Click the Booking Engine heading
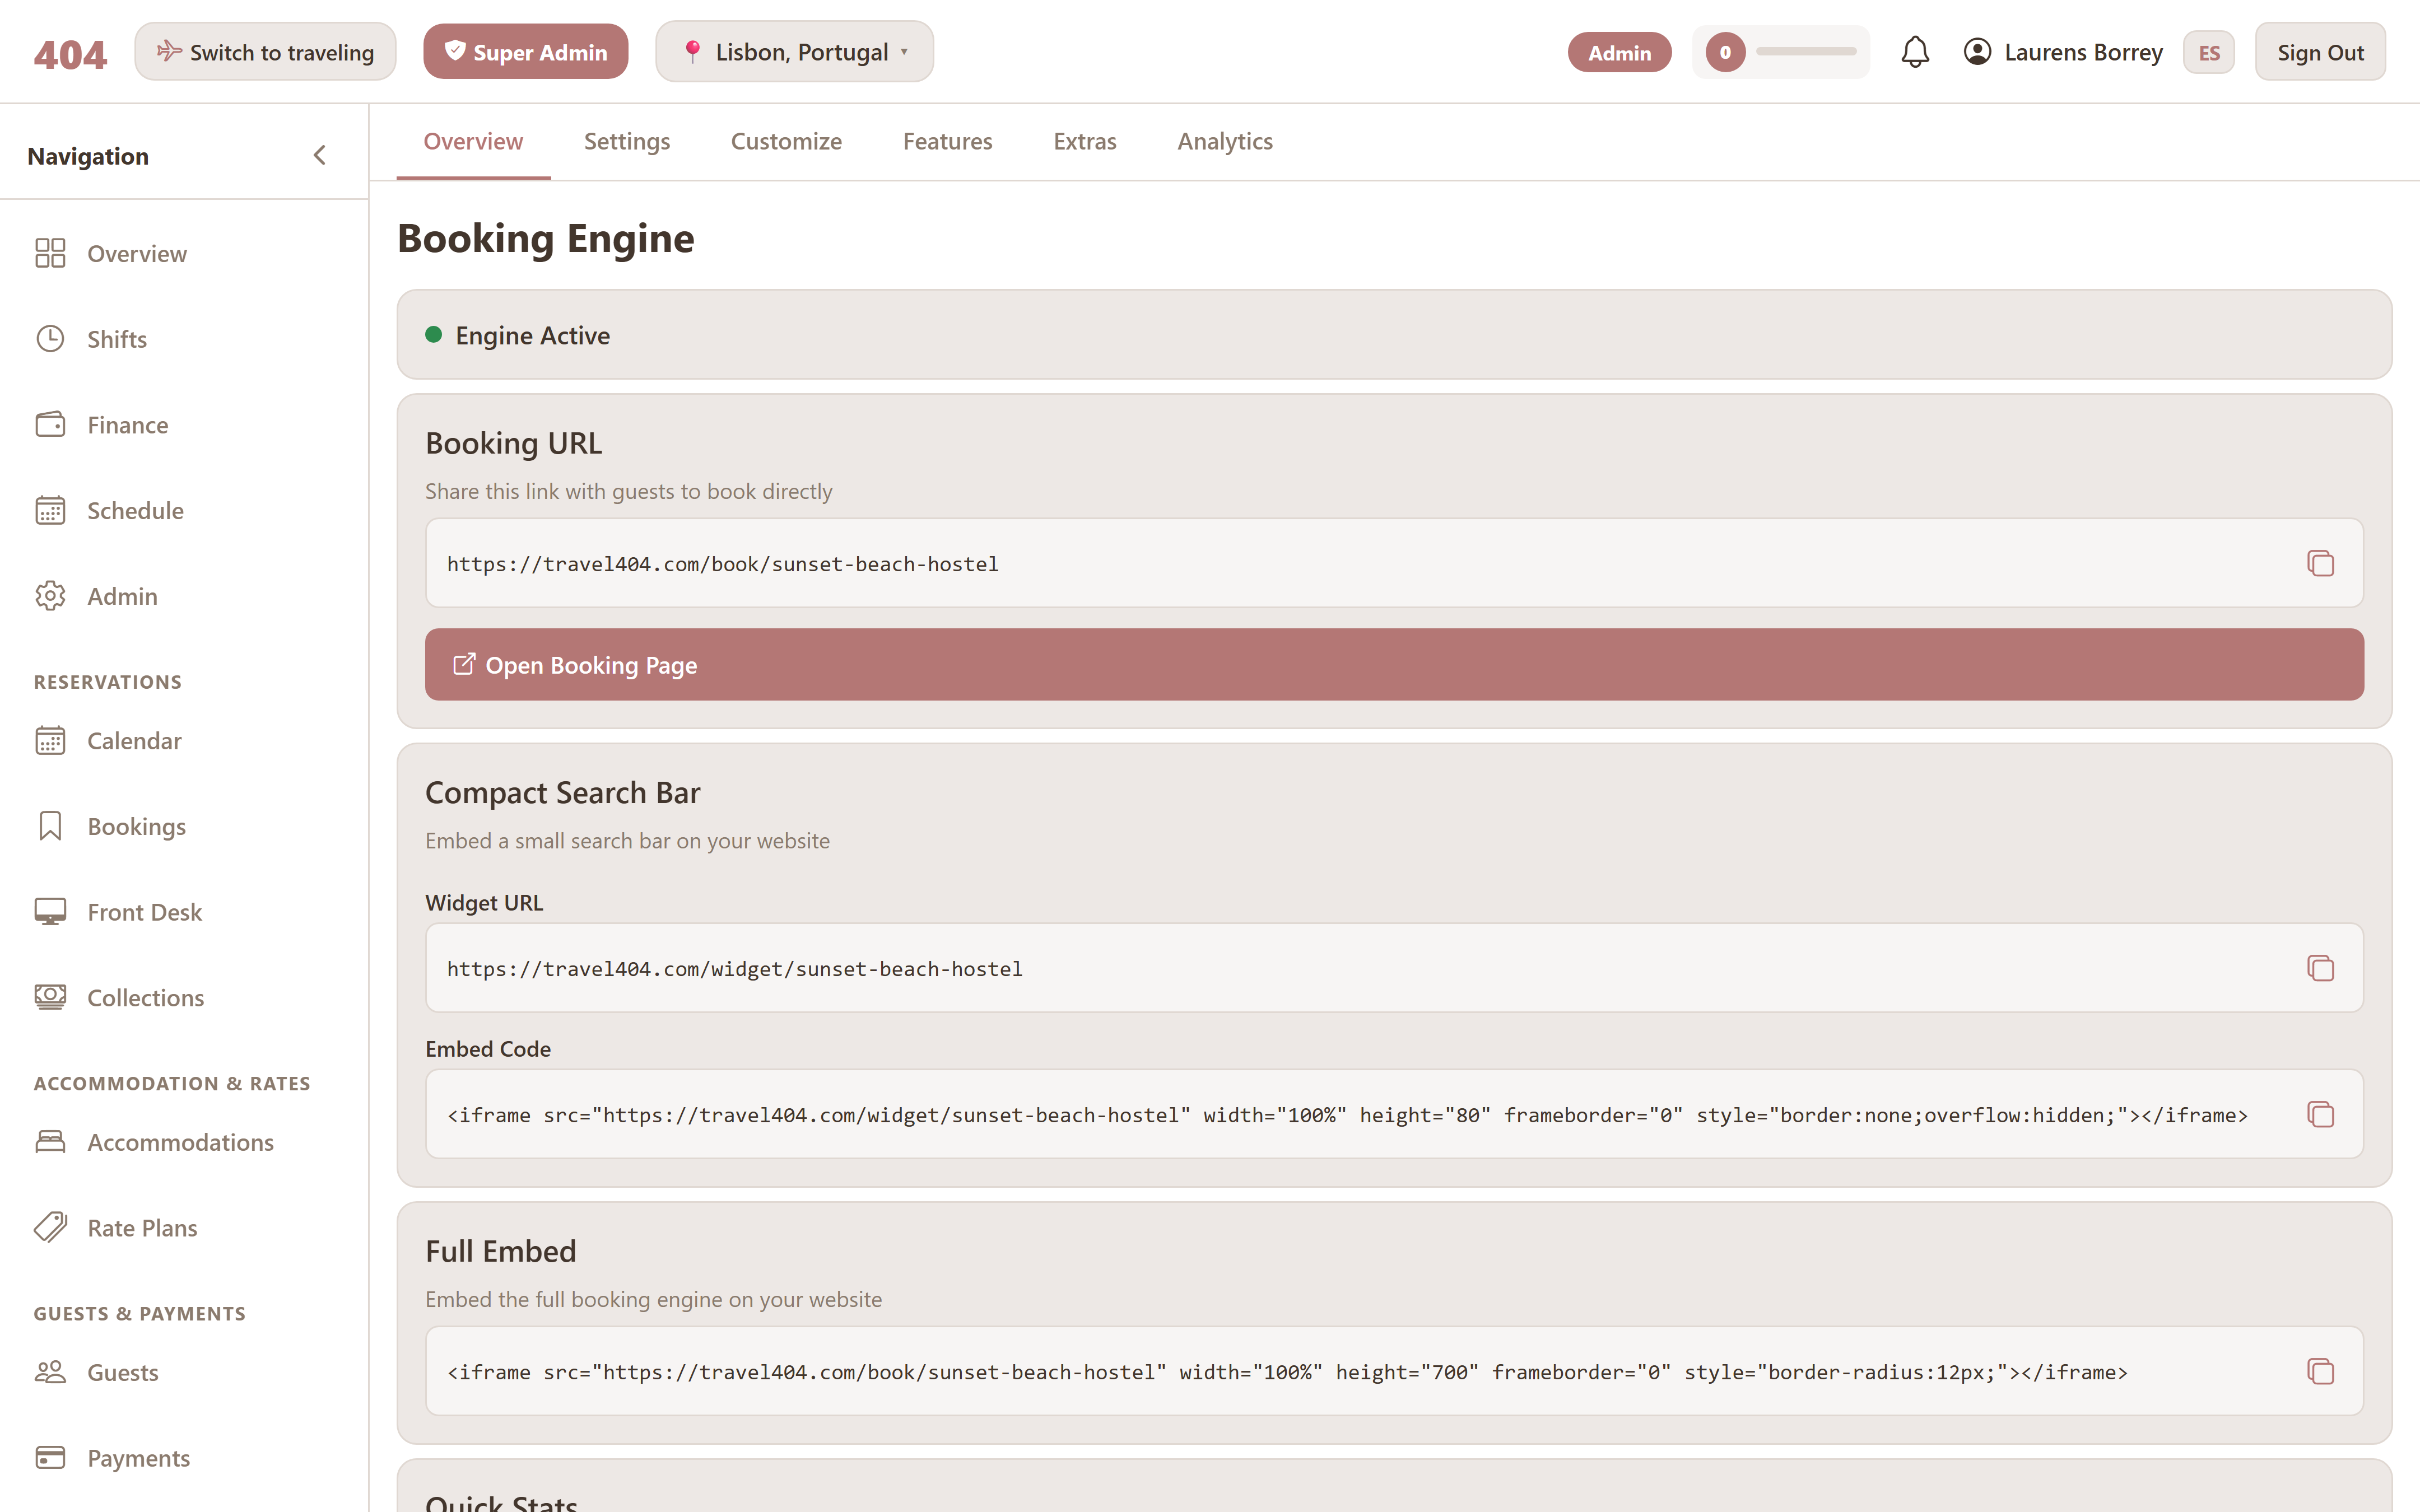2420x1512 pixels. tap(545, 238)
